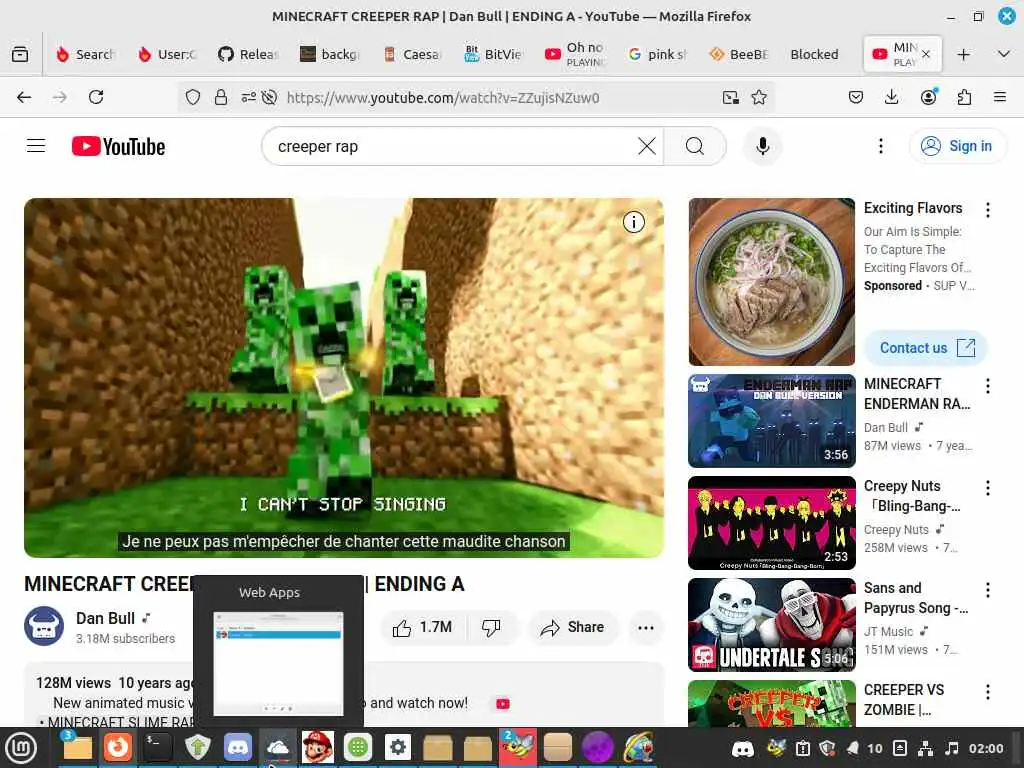Open site permissions icon in address bar

pyautogui.click(x=248, y=98)
